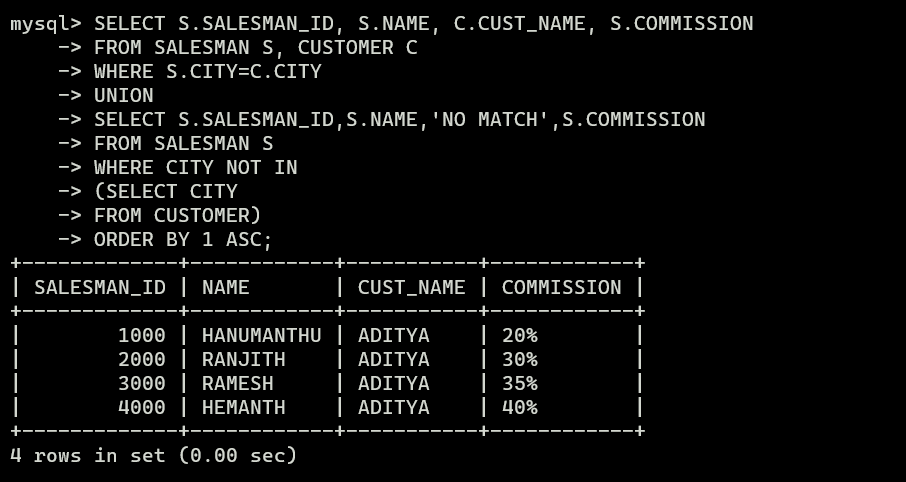Click the UNION keyword line
The width and height of the screenshot is (906, 482).
coord(124,95)
